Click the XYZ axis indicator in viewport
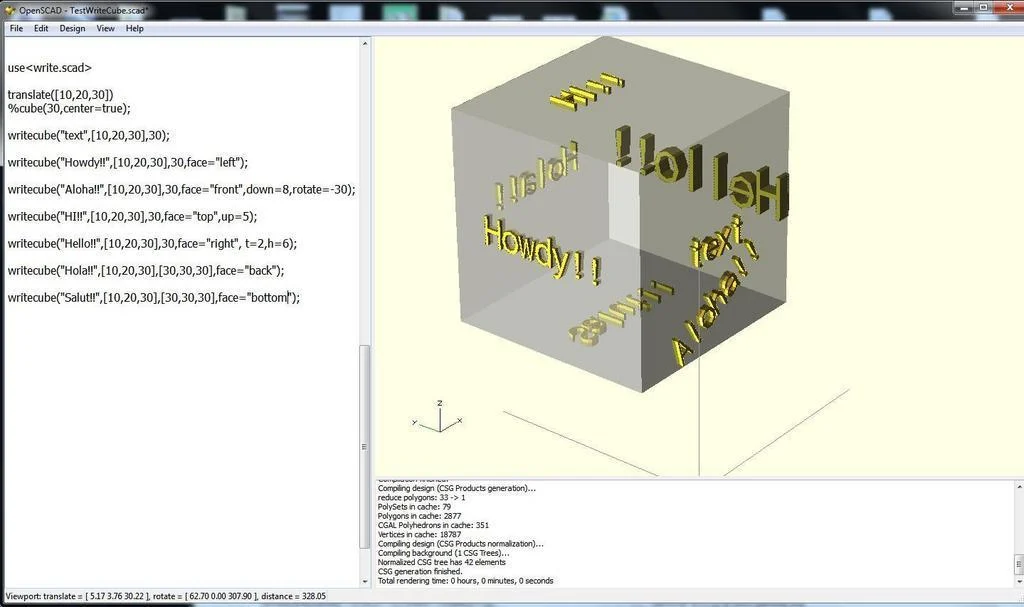Viewport: 1024px width, 607px height. tap(438, 416)
